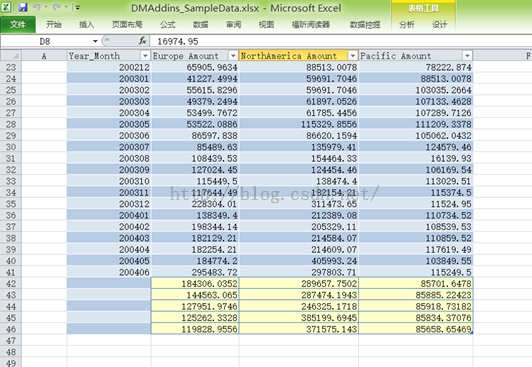Switch to the 插入 ribbon tab

86,24
